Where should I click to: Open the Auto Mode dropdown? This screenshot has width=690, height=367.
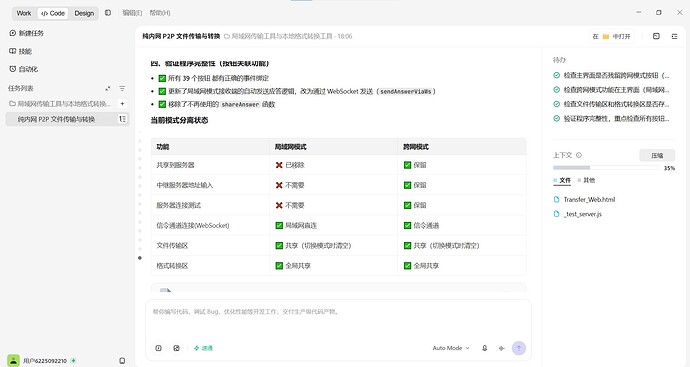pos(451,348)
